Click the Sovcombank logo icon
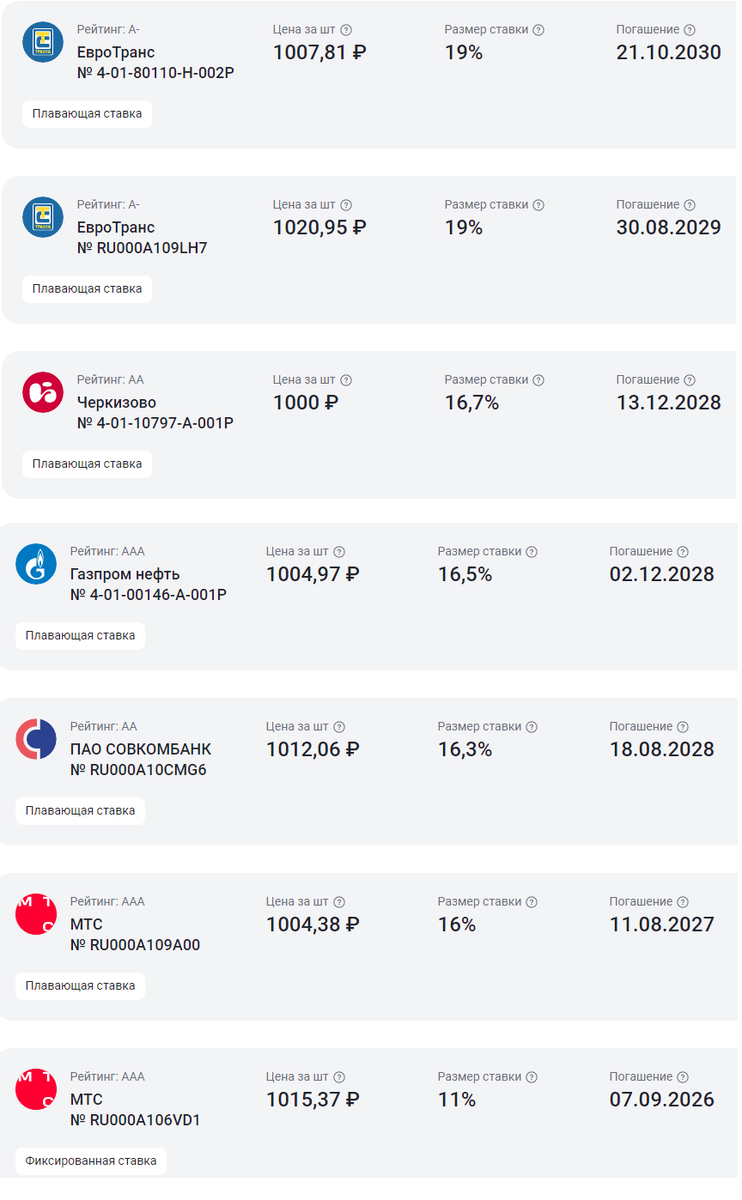 click(36, 739)
